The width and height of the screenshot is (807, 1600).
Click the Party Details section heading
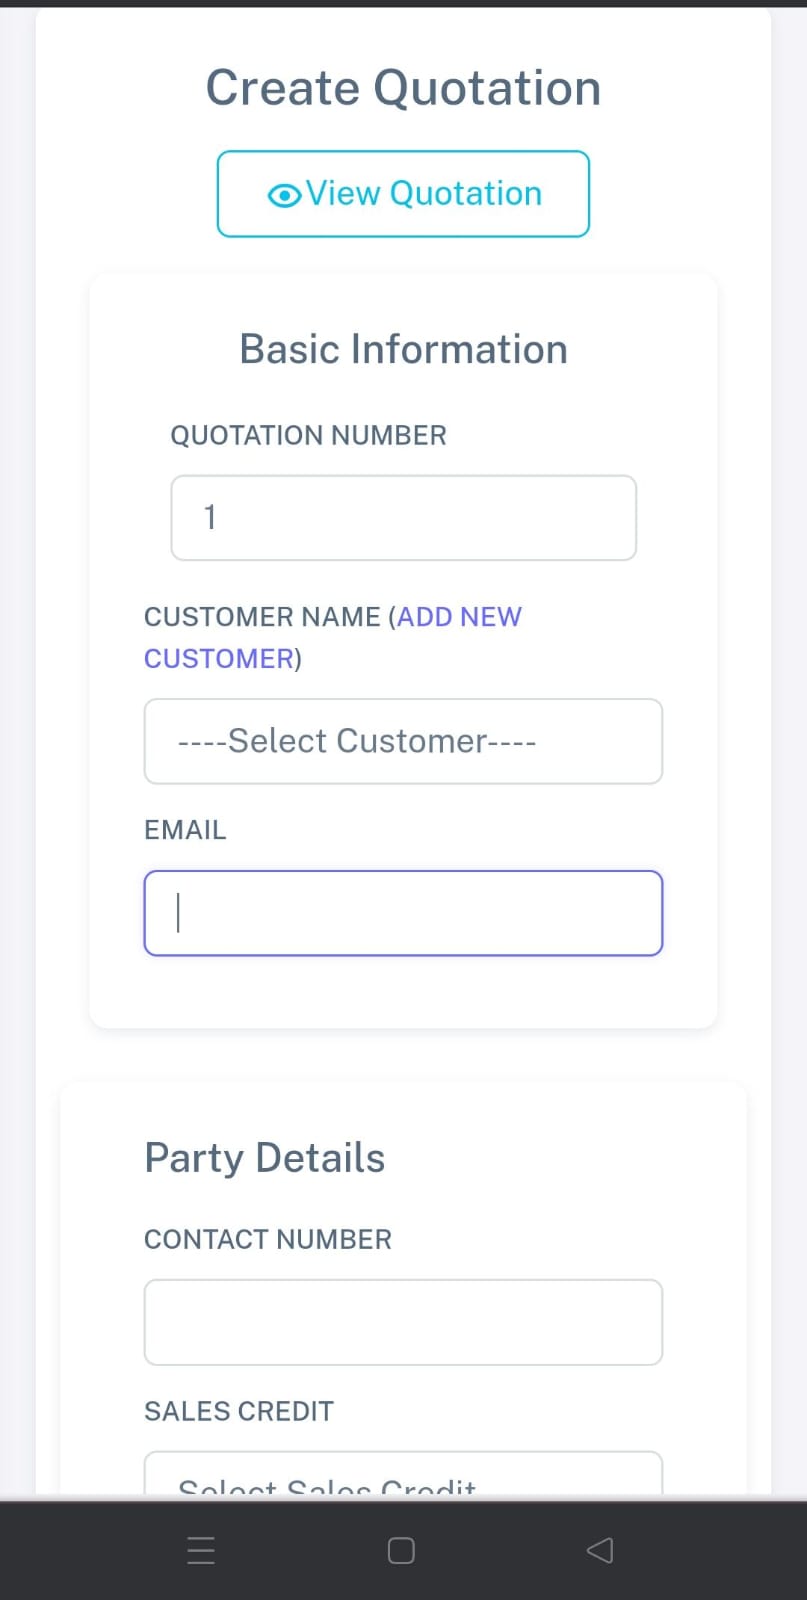coord(265,1158)
